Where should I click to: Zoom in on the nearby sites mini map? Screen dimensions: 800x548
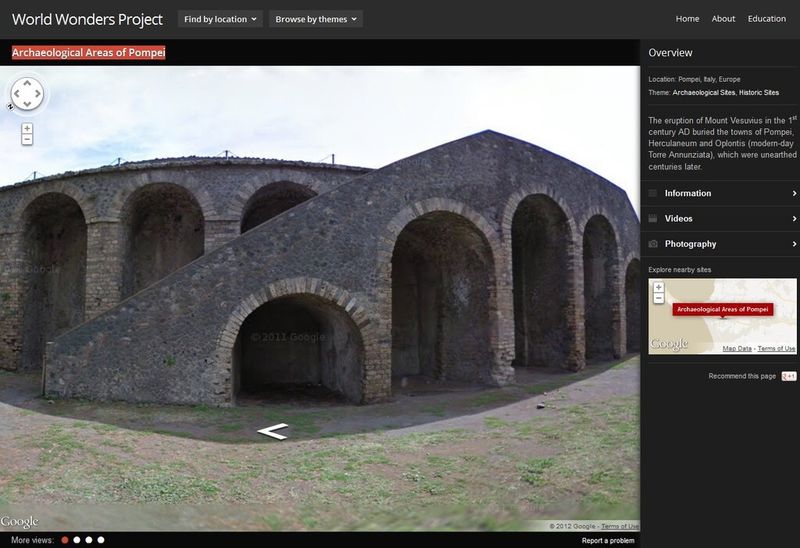click(659, 287)
